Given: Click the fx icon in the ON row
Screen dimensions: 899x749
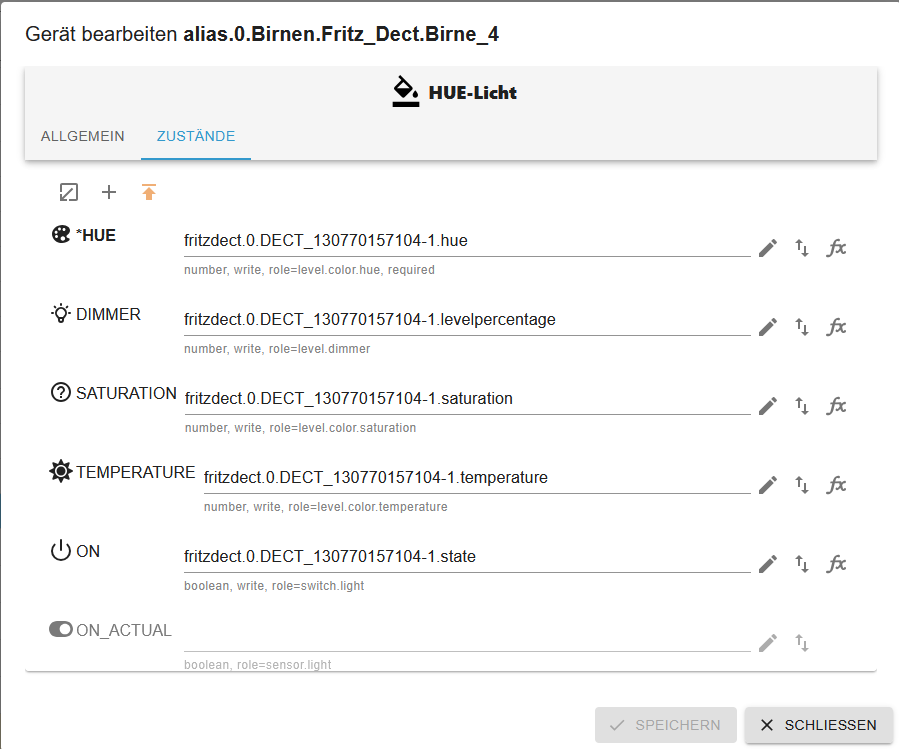Looking at the screenshot, I should (836, 564).
